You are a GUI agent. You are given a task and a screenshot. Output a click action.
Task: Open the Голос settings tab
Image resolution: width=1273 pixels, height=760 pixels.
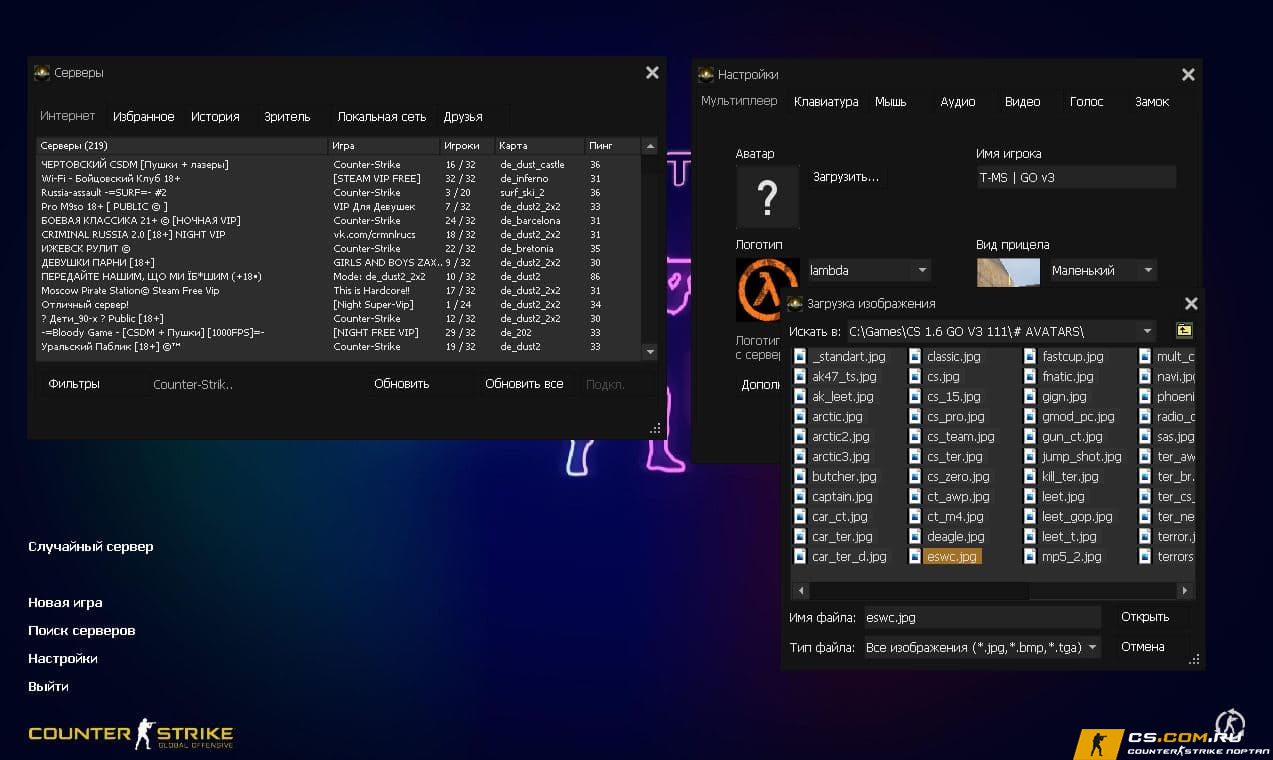pyautogui.click(x=1087, y=102)
